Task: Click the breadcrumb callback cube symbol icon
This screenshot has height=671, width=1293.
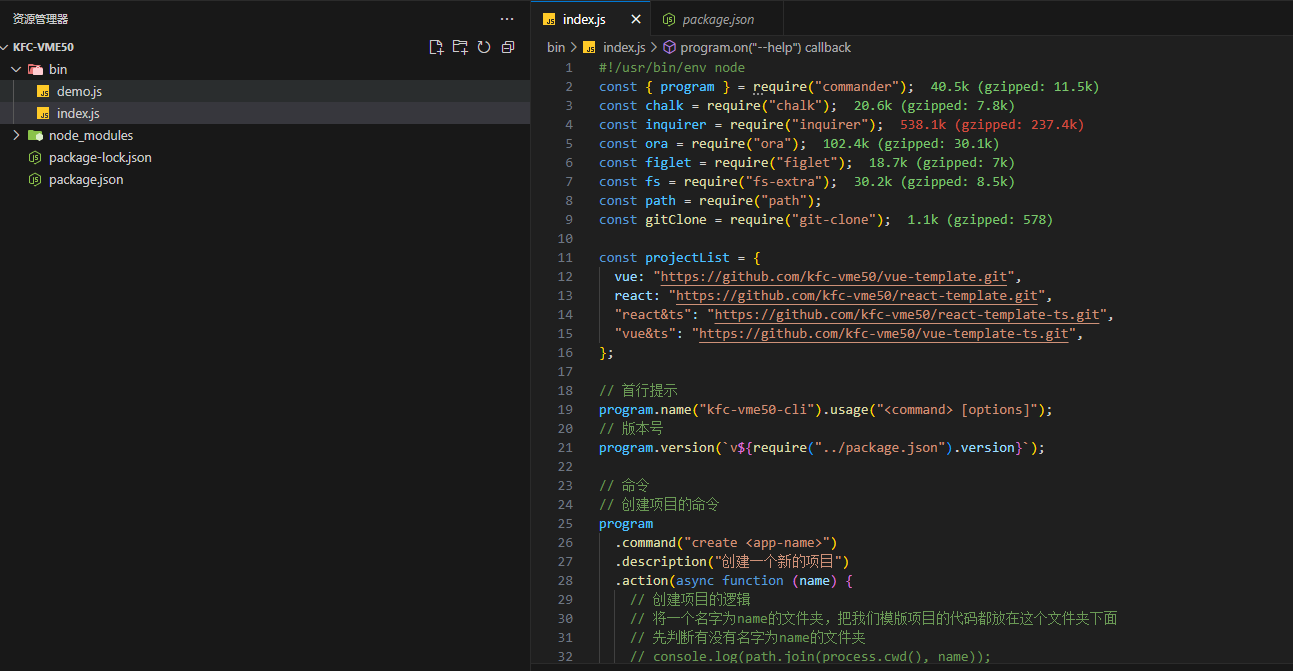Action: point(669,47)
